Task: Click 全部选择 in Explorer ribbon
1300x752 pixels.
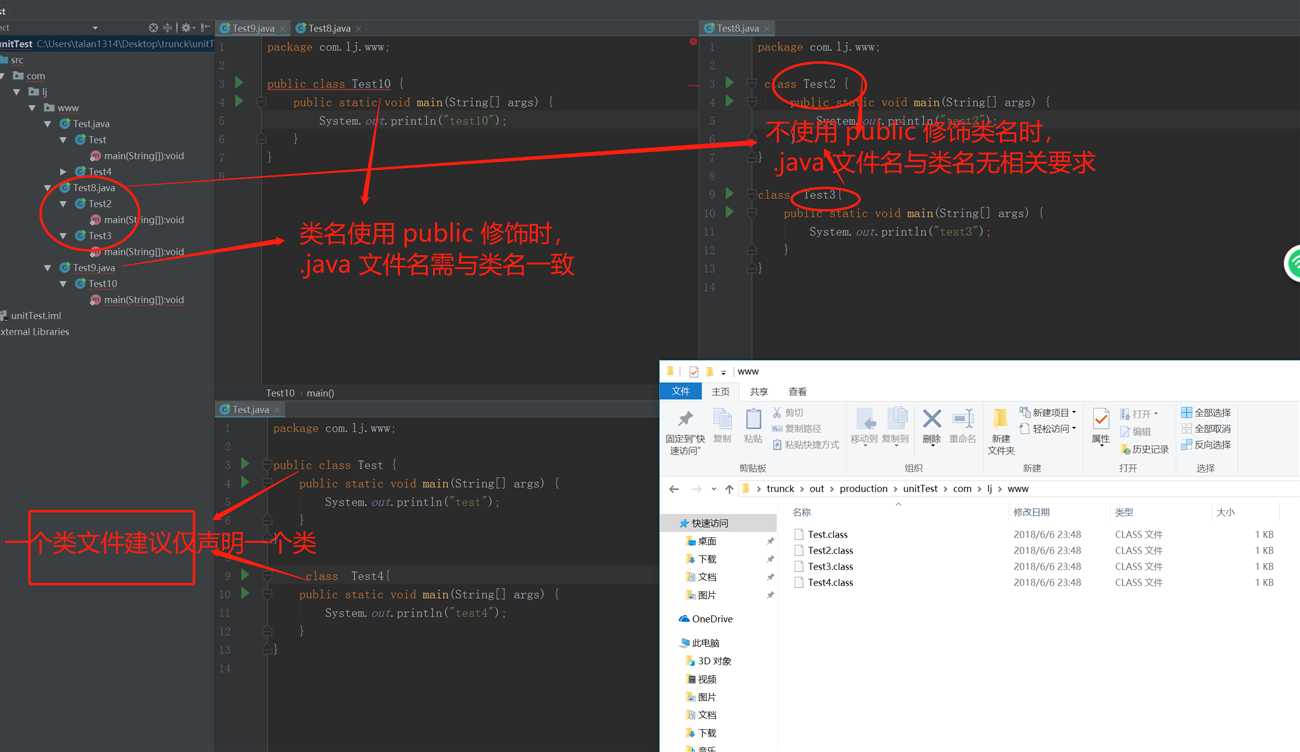Action: (x=1206, y=413)
